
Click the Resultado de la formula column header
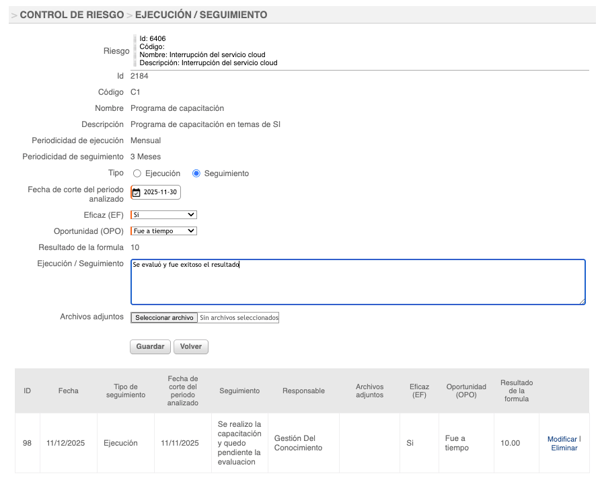(516, 391)
